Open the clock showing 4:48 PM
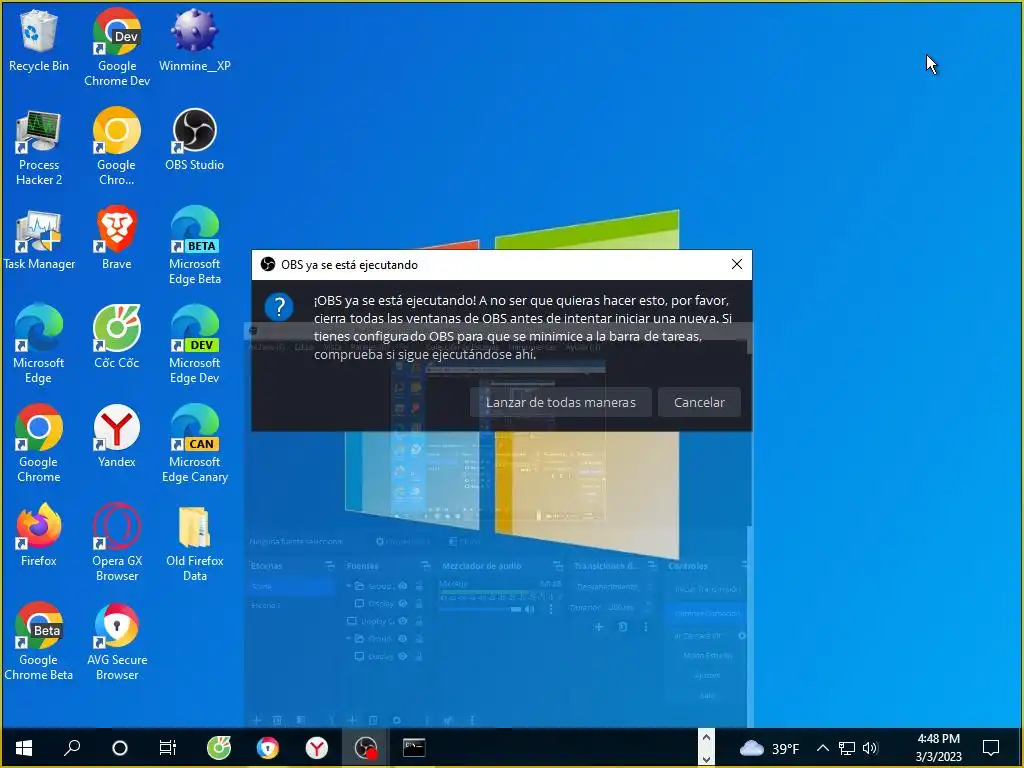The width and height of the screenshot is (1024, 768). [x=938, y=748]
